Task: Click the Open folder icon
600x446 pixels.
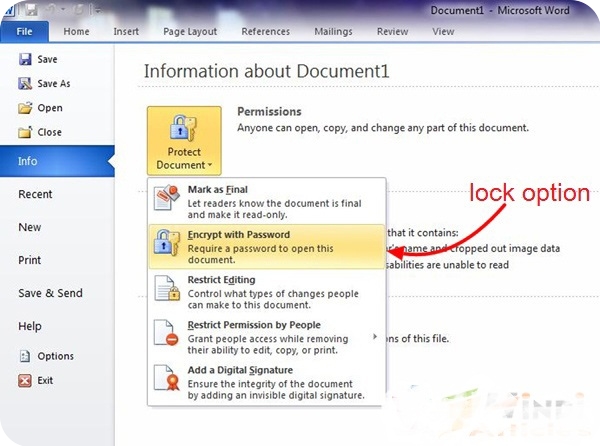Action: click(25, 108)
